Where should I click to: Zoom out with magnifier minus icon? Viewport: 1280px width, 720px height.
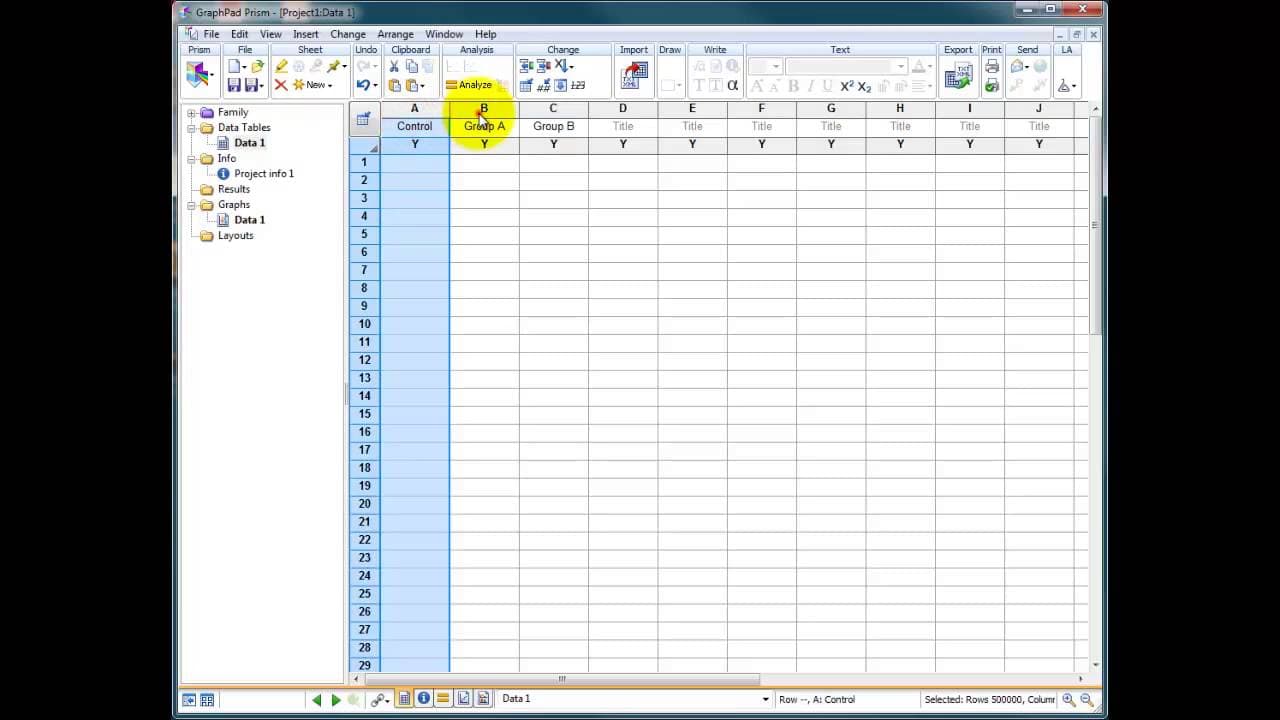coord(1087,700)
